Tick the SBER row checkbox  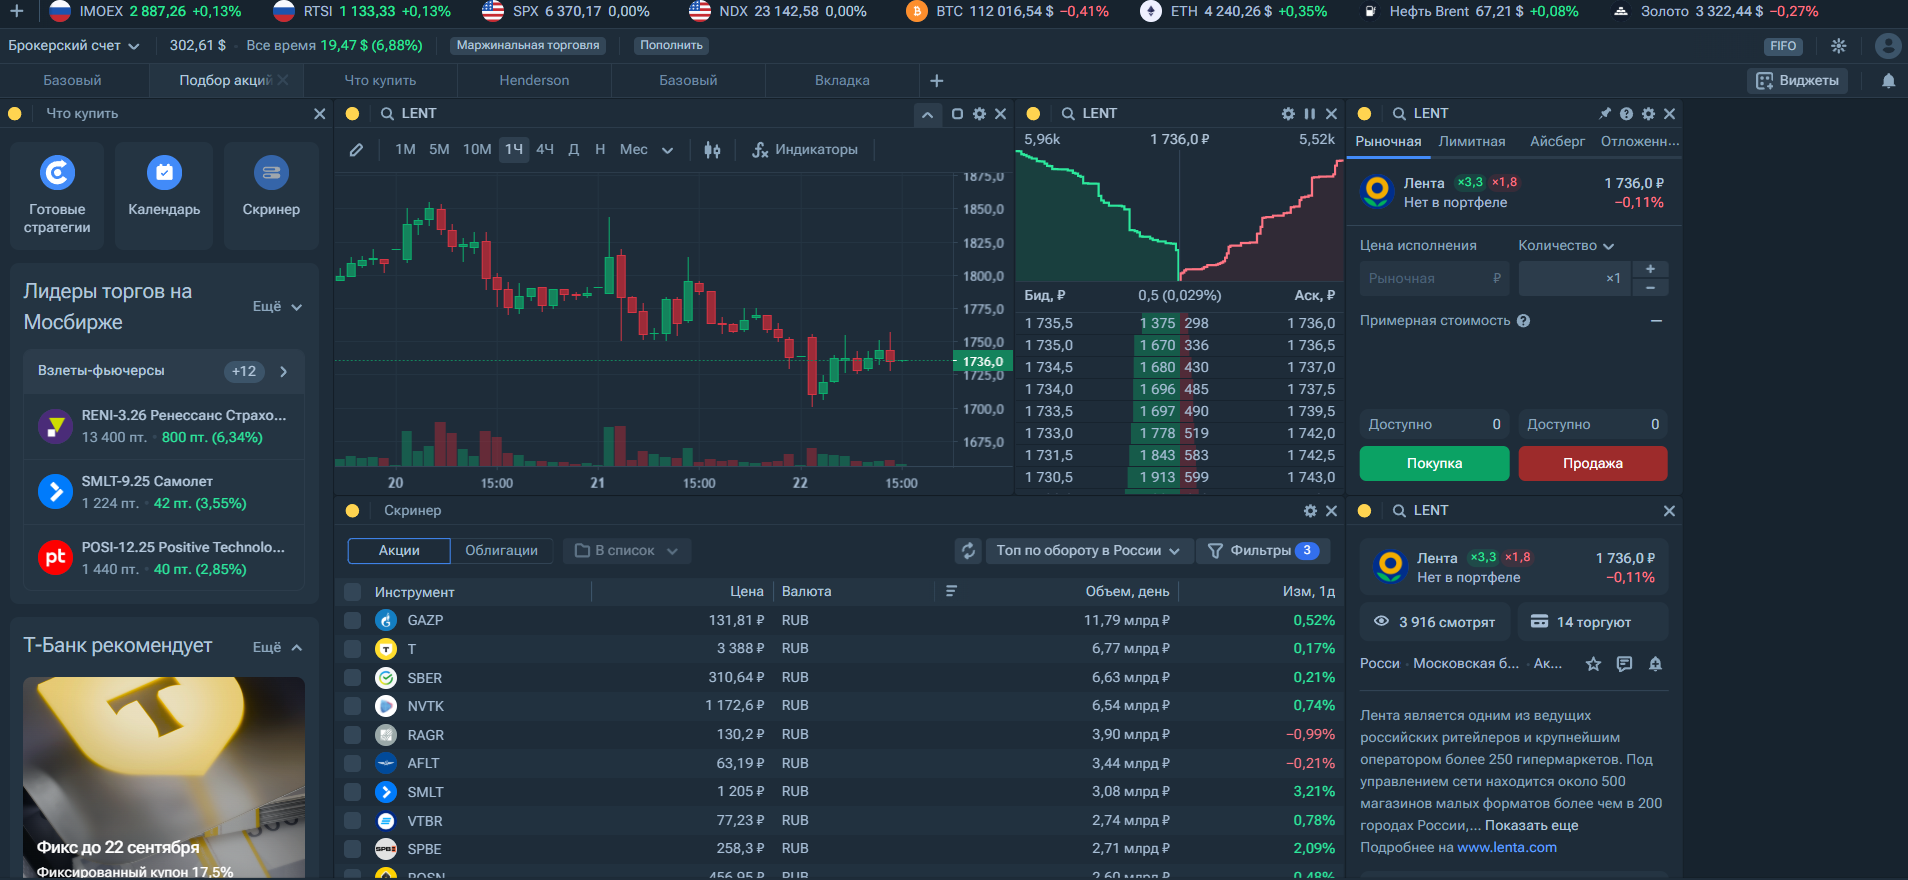click(x=352, y=678)
